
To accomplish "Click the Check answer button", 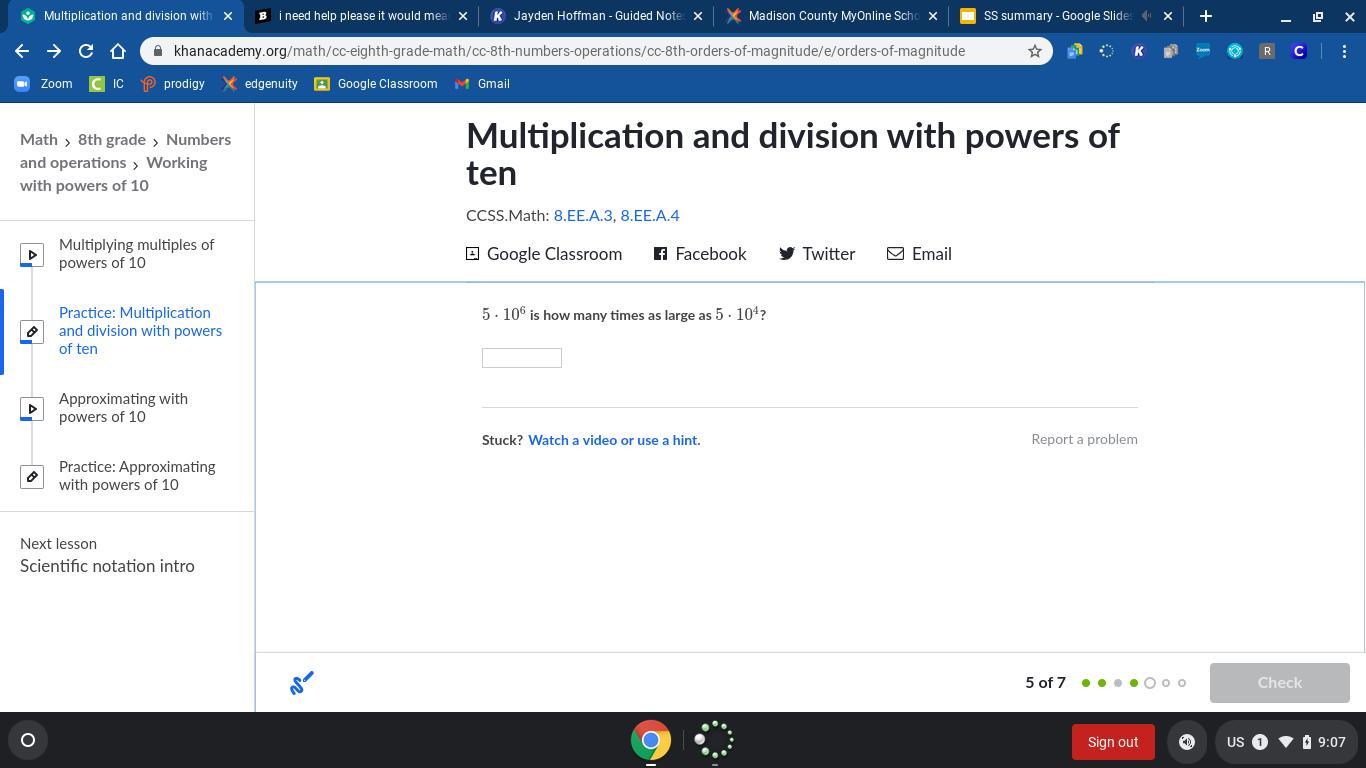I will (x=1279, y=683).
